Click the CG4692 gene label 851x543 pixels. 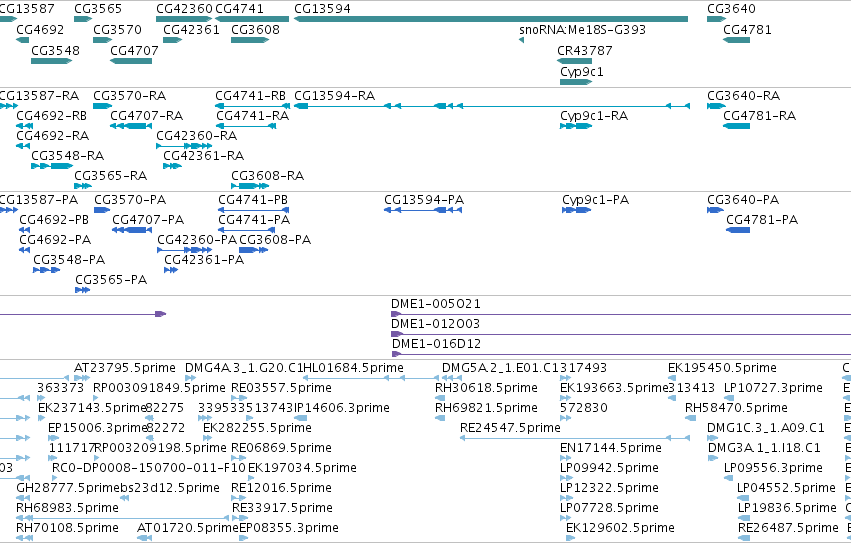click(x=40, y=29)
